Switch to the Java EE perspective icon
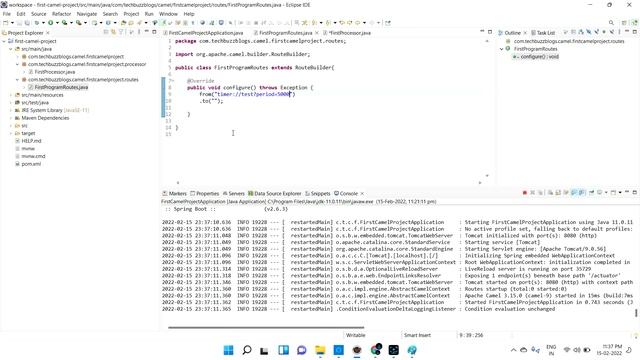 (635, 23)
